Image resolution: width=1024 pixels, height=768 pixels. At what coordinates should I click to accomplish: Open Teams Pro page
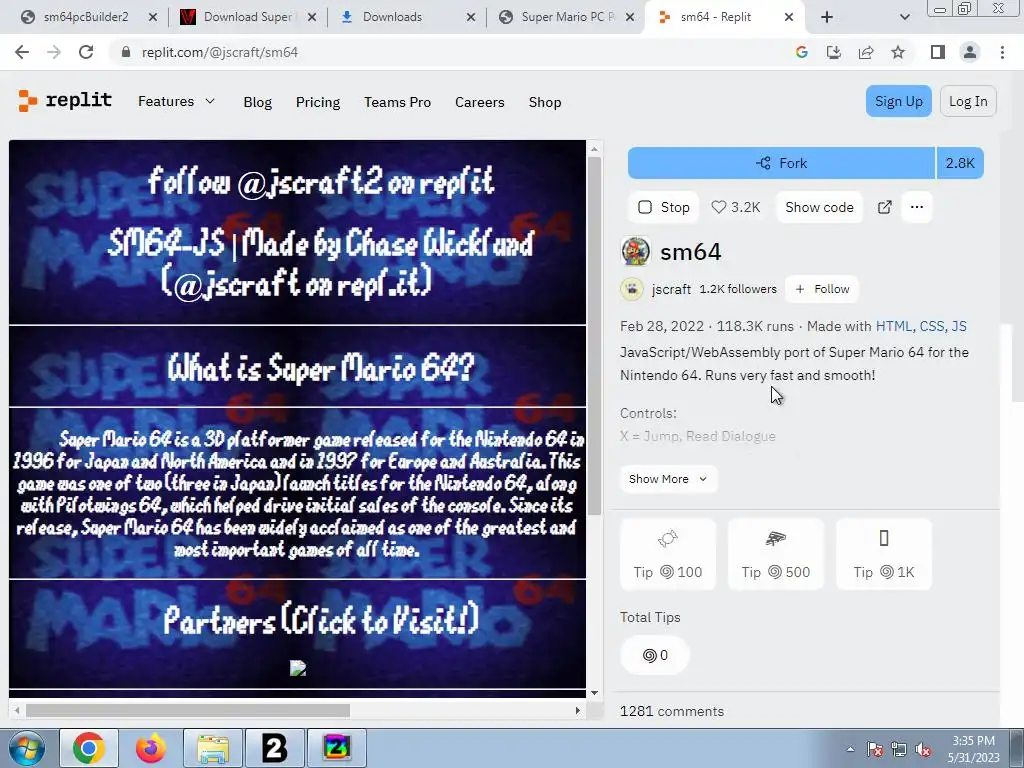click(397, 102)
